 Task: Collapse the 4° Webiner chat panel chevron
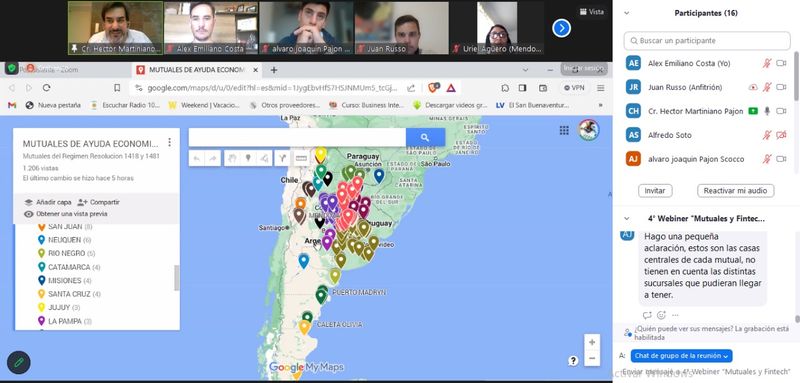click(x=627, y=218)
